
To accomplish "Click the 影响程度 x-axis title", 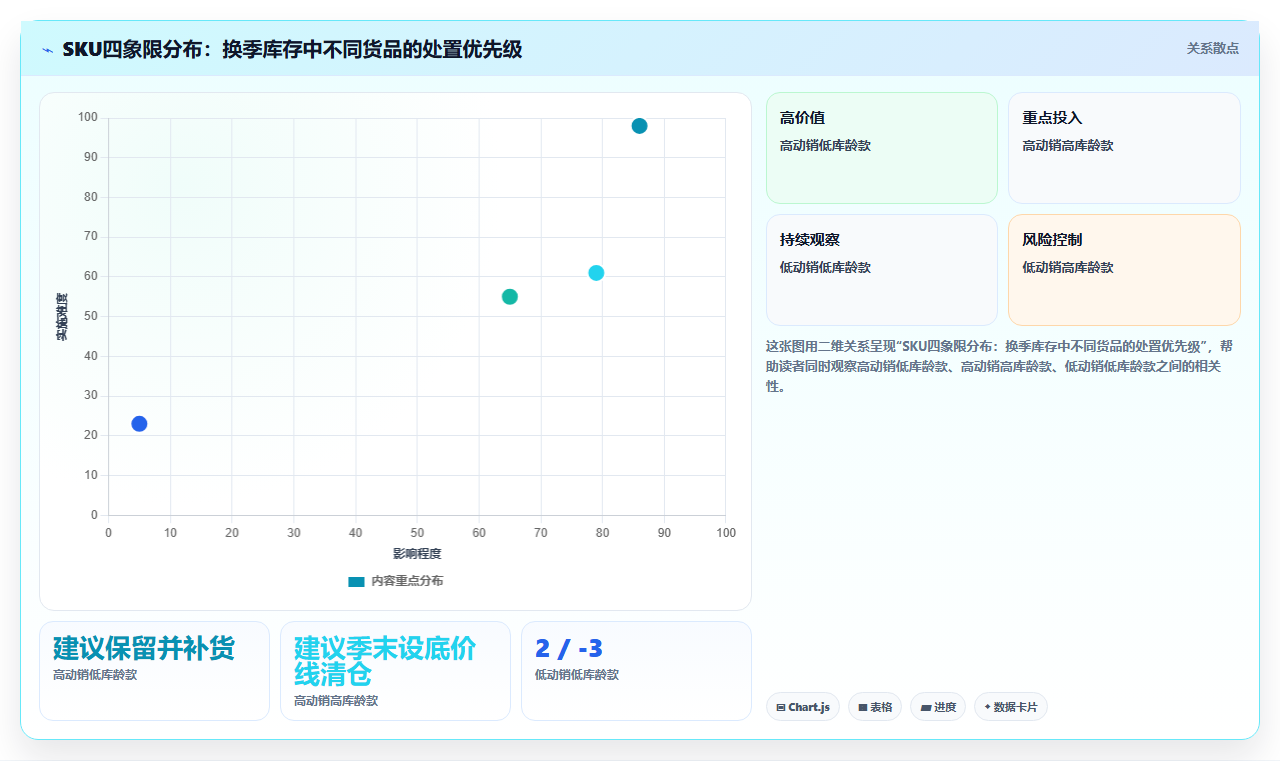I will click(x=417, y=554).
